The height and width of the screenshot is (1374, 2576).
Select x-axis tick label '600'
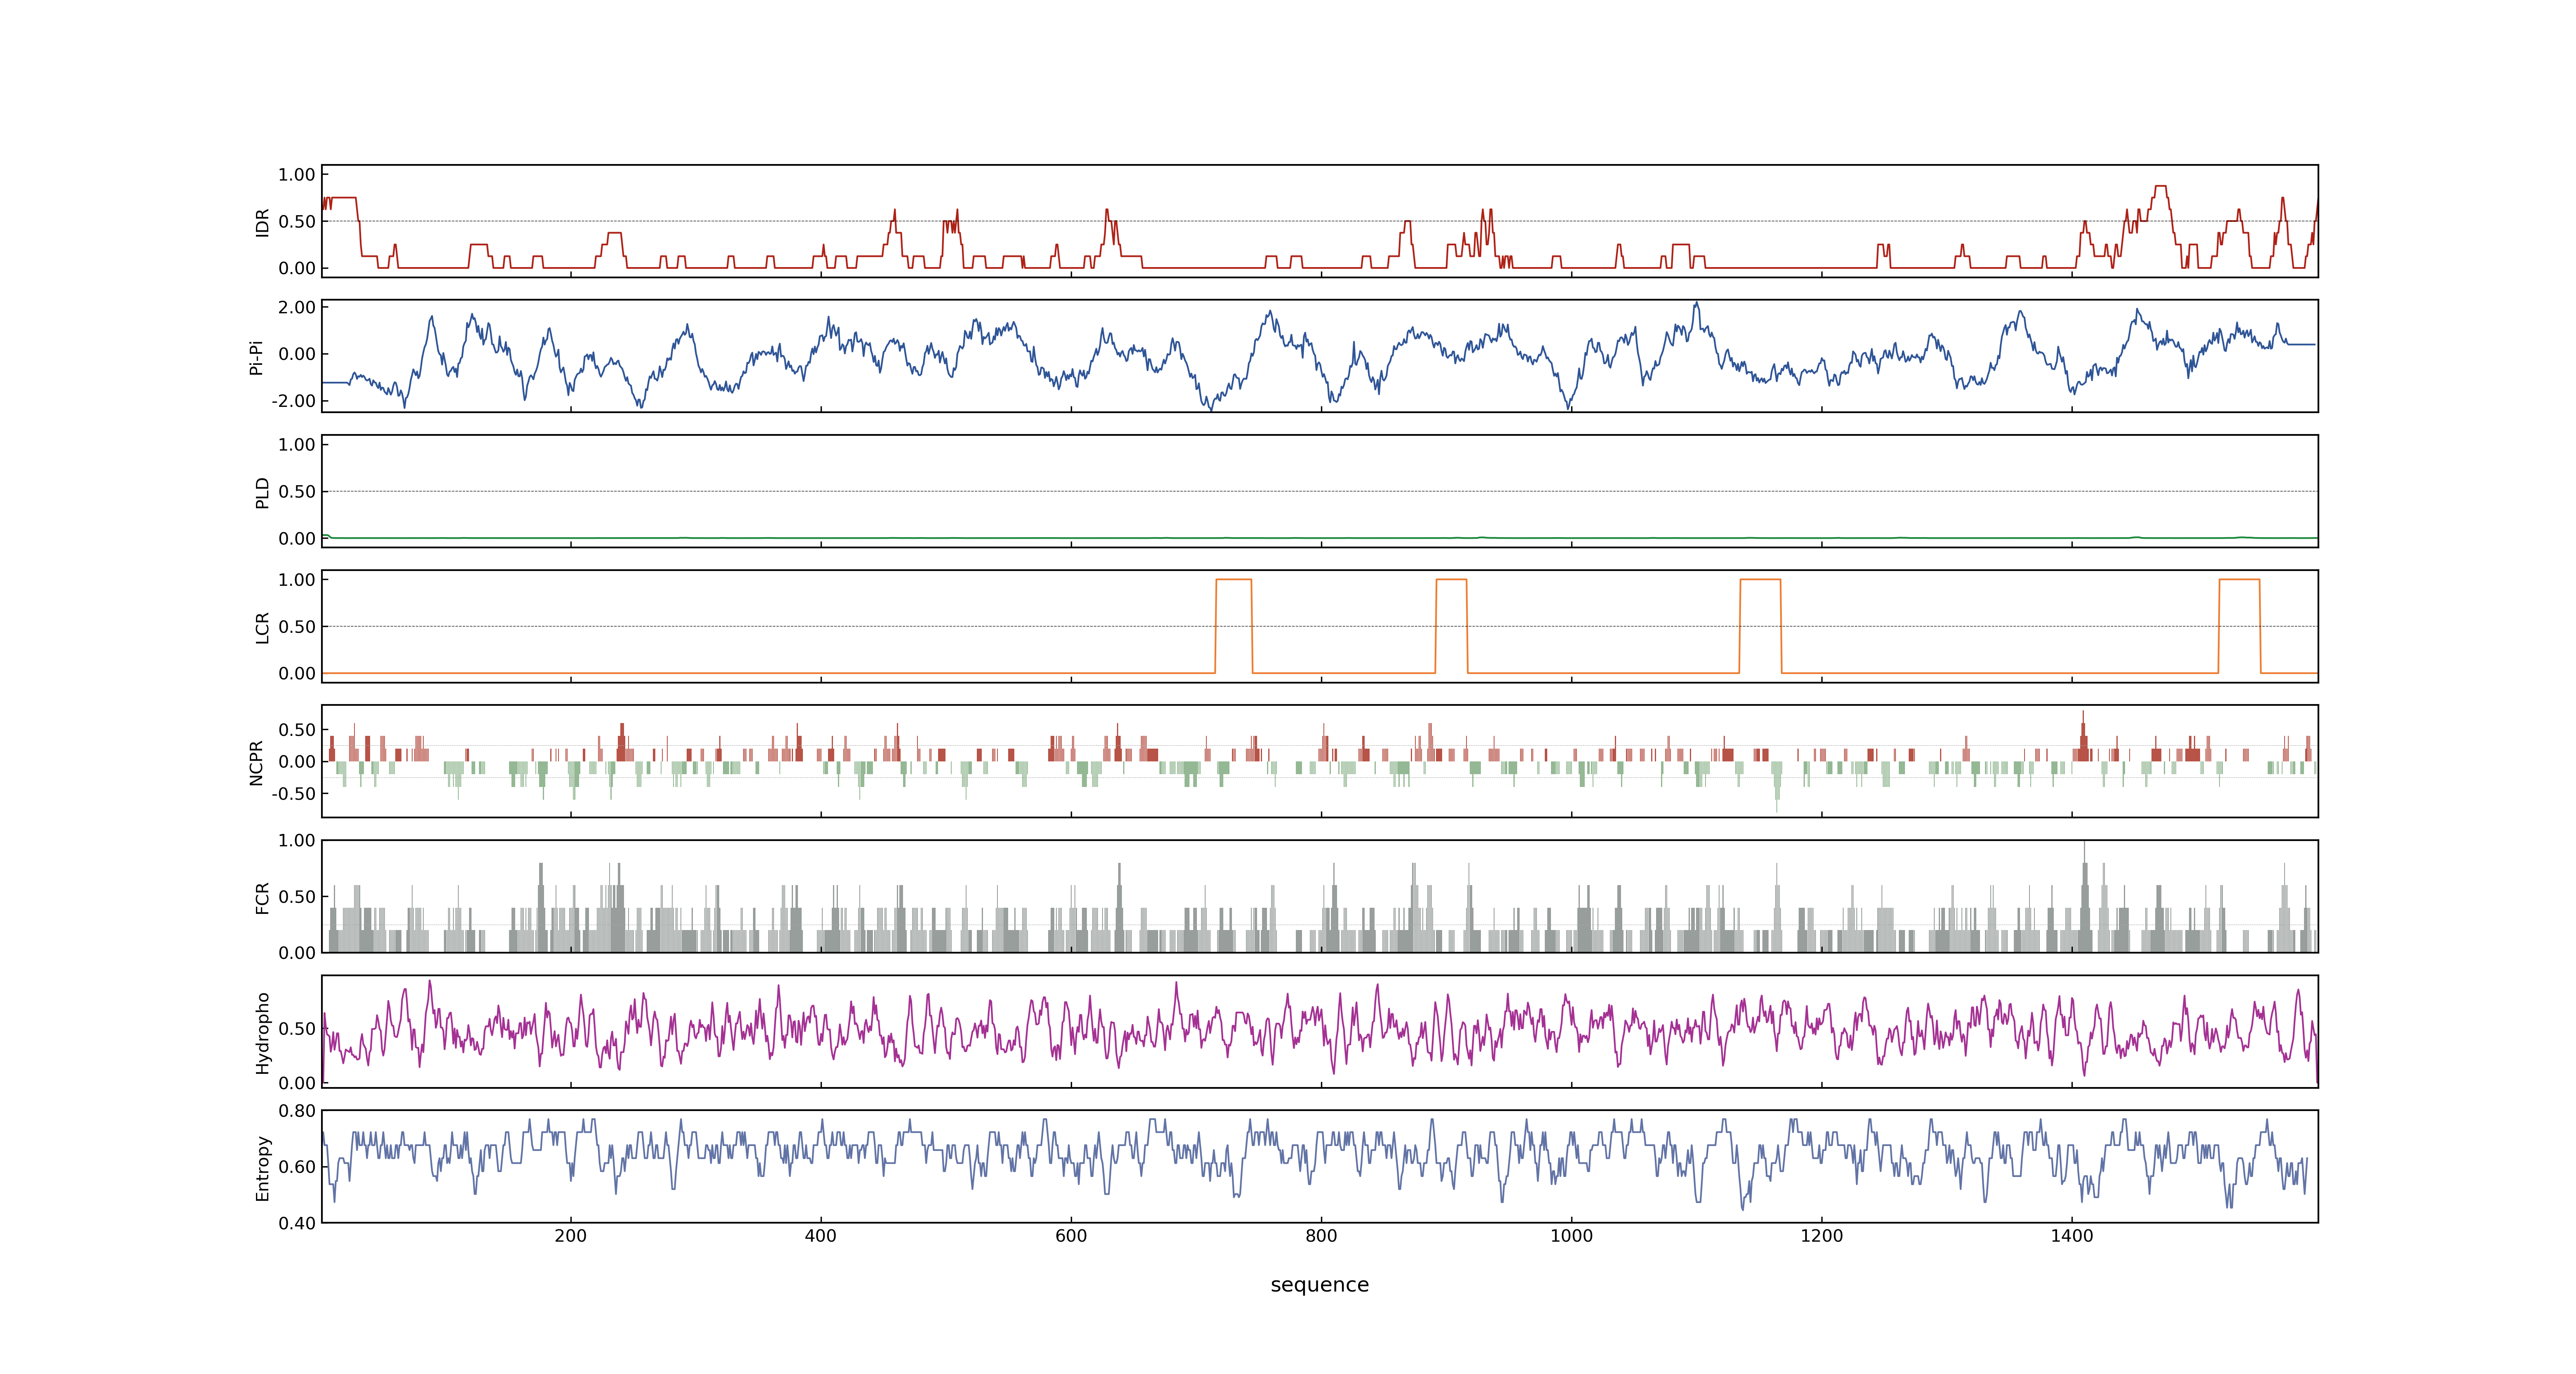(1071, 1236)
